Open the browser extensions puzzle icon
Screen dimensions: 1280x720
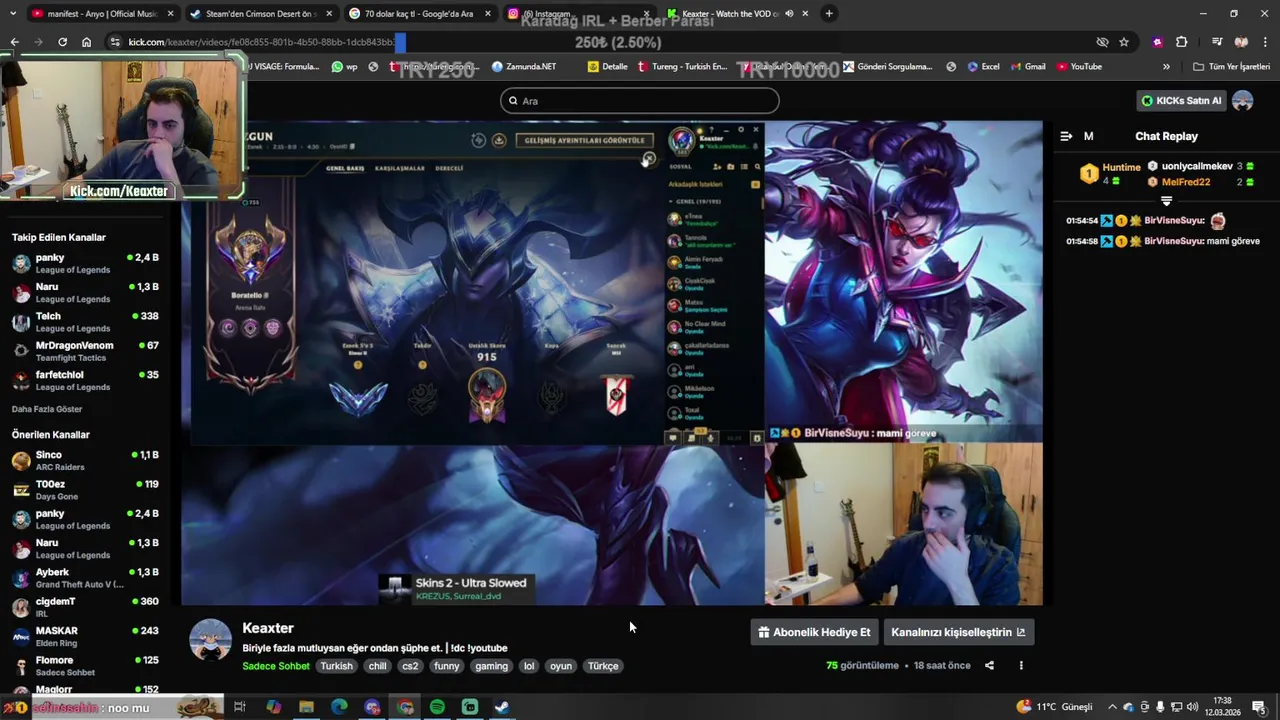tap(1181, 42)
